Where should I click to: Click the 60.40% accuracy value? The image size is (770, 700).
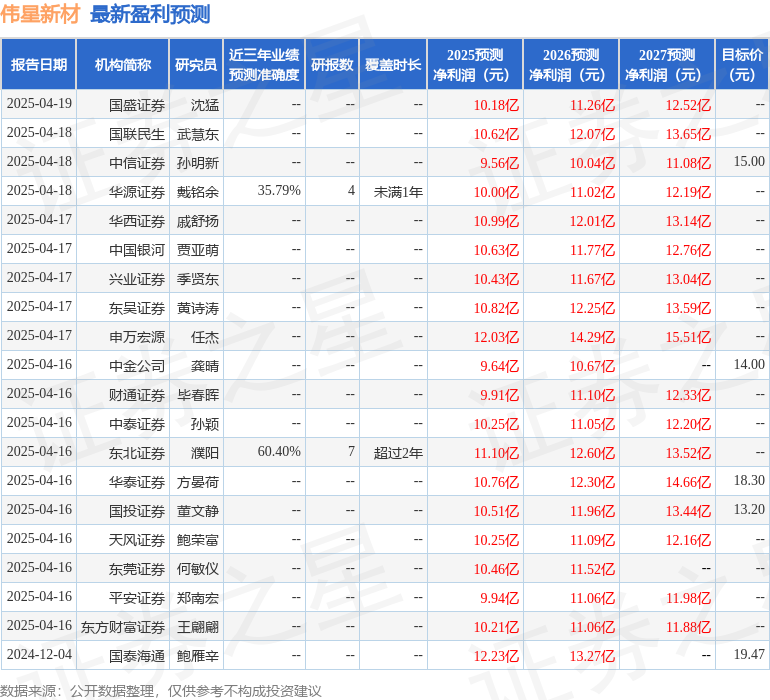pos(279,452)
